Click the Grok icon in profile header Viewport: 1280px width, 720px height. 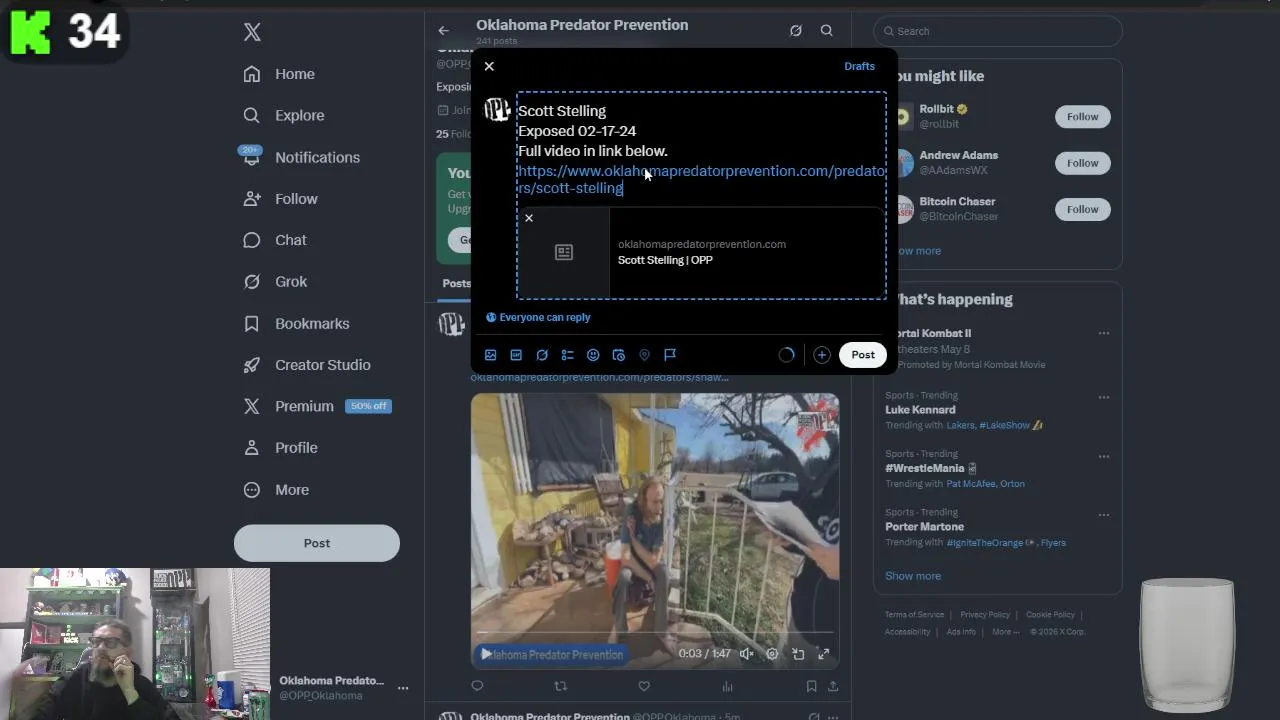tap(796, 31)
